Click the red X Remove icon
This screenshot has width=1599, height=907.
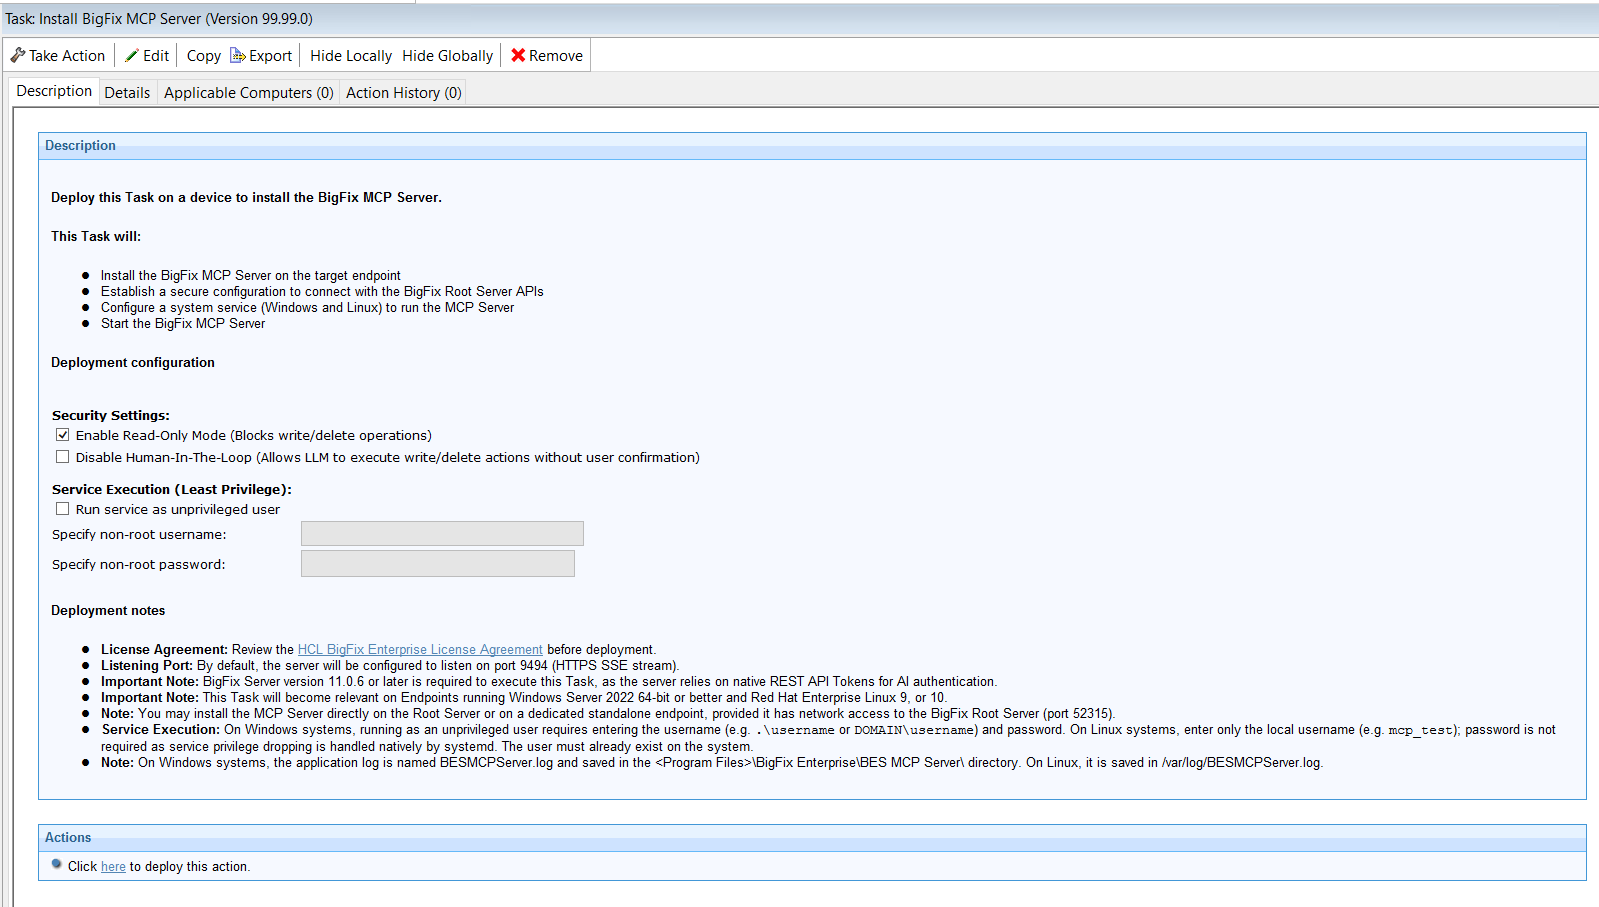click(x=518, y=56)
